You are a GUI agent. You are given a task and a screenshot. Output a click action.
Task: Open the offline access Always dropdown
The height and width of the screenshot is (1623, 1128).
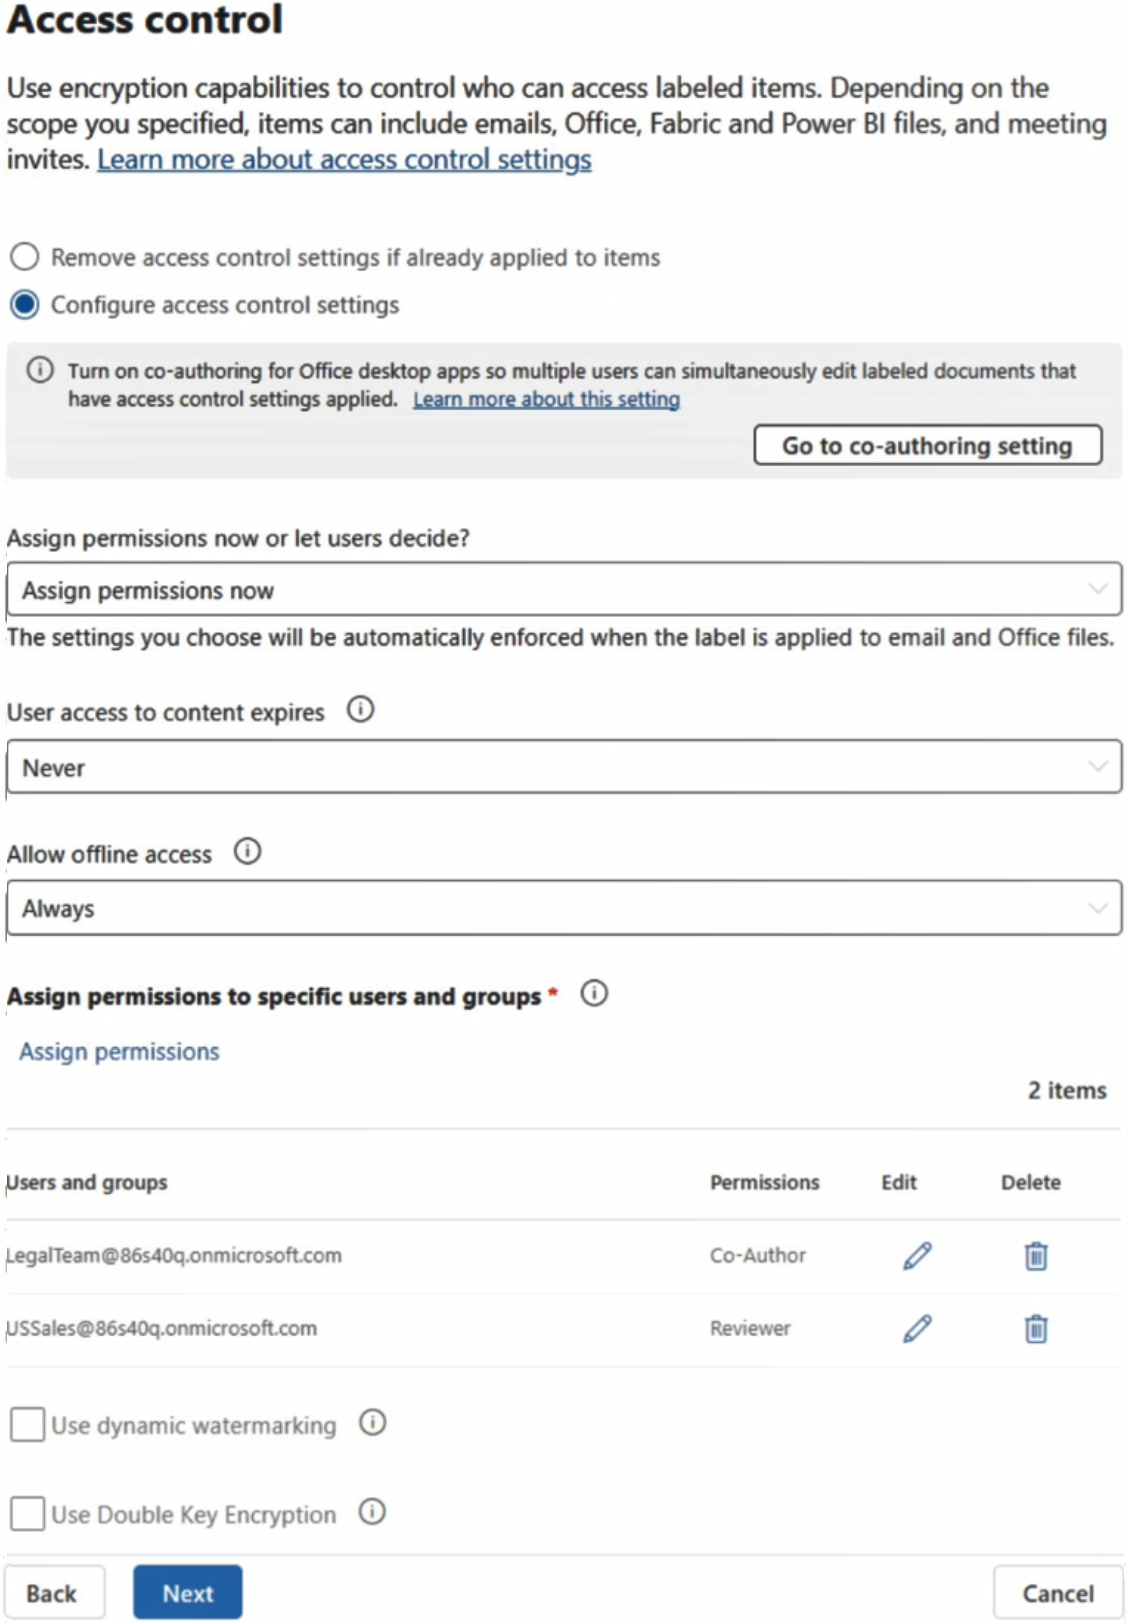564,908
